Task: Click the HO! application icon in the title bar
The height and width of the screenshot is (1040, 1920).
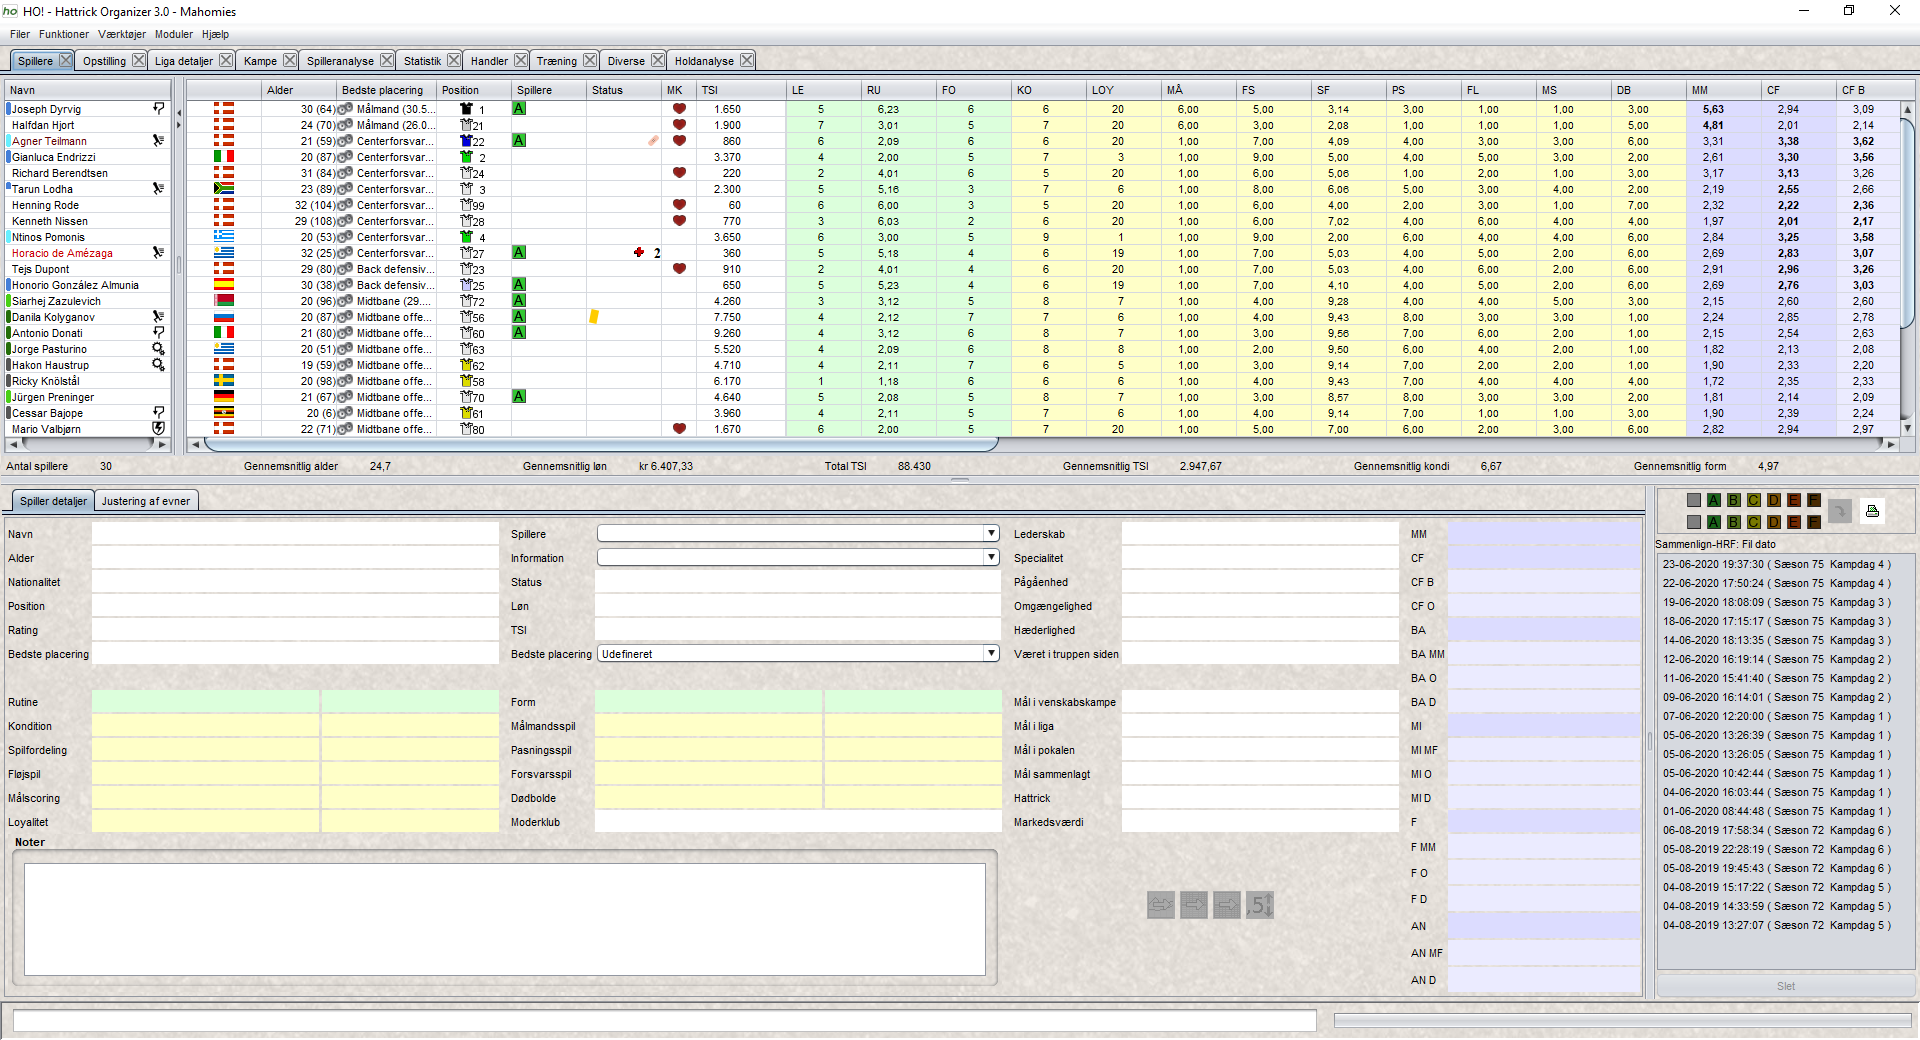Action: click(12, 11)
